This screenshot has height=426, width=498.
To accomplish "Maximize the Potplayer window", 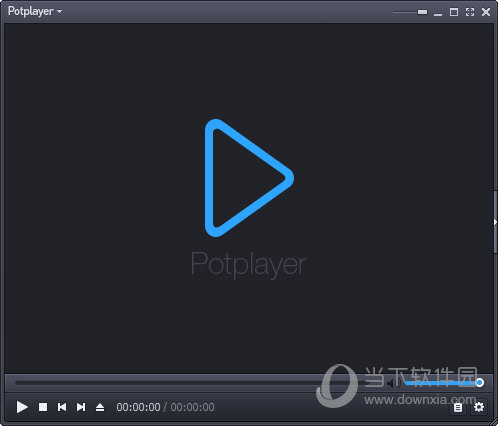I will pyautogui.click(x=454, y=12).
